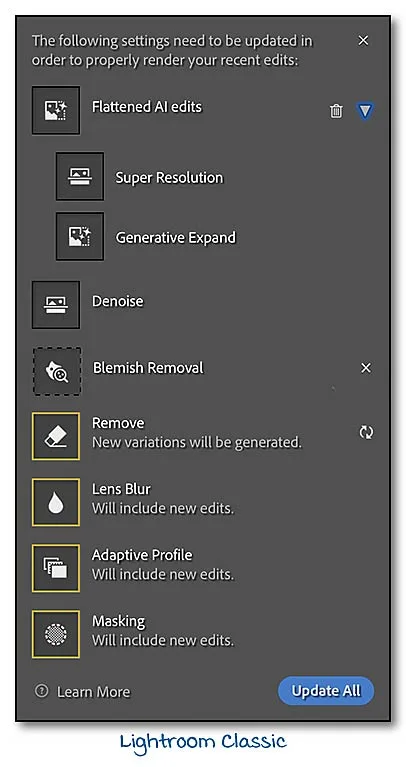The image size is (406, 767).
Task: Collapse the Flattened AI edits disclosure triangle
Action: pyautogui.click(x=365, y=111)
